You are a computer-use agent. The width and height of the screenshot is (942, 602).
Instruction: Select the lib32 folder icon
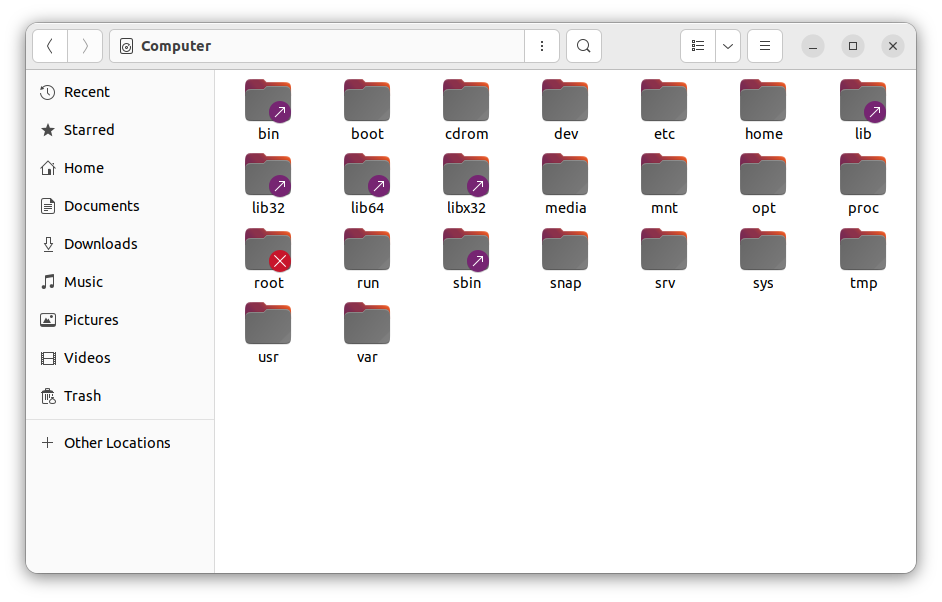coord(268,175)
